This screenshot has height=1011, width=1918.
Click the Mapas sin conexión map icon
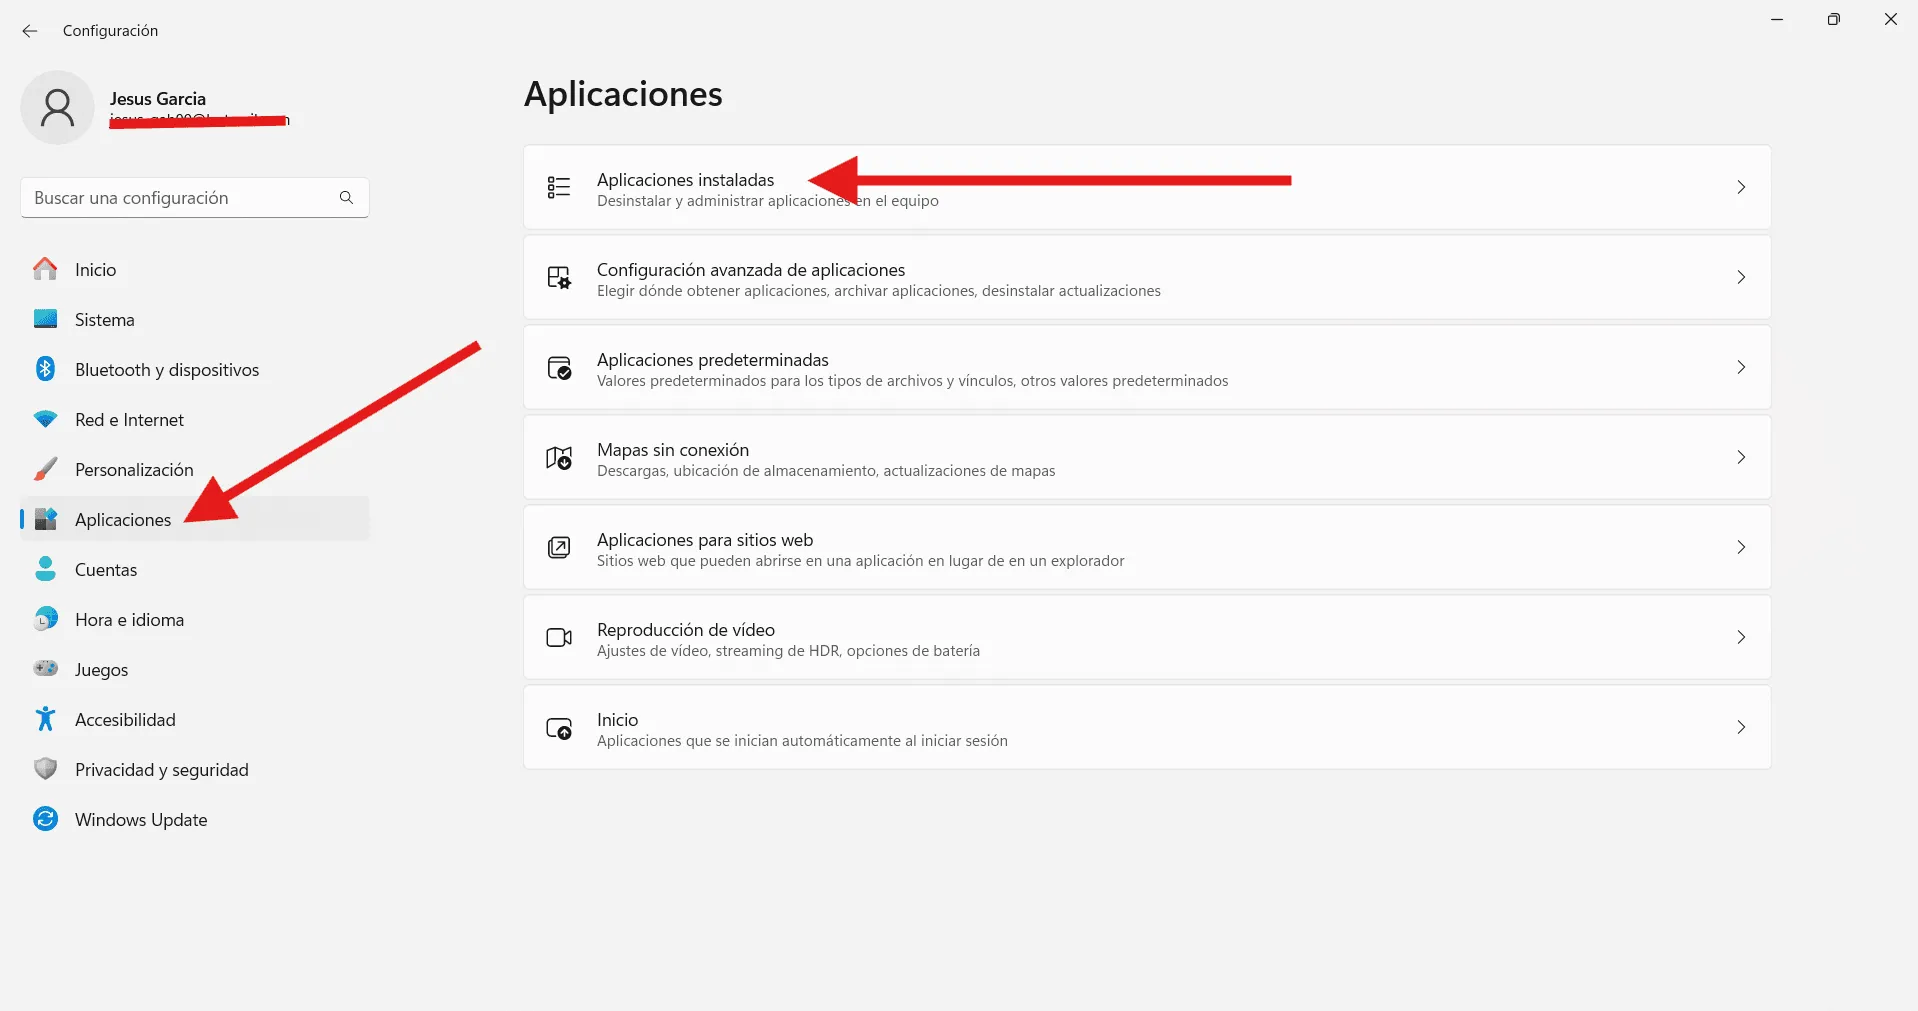(x=559, y=458)
